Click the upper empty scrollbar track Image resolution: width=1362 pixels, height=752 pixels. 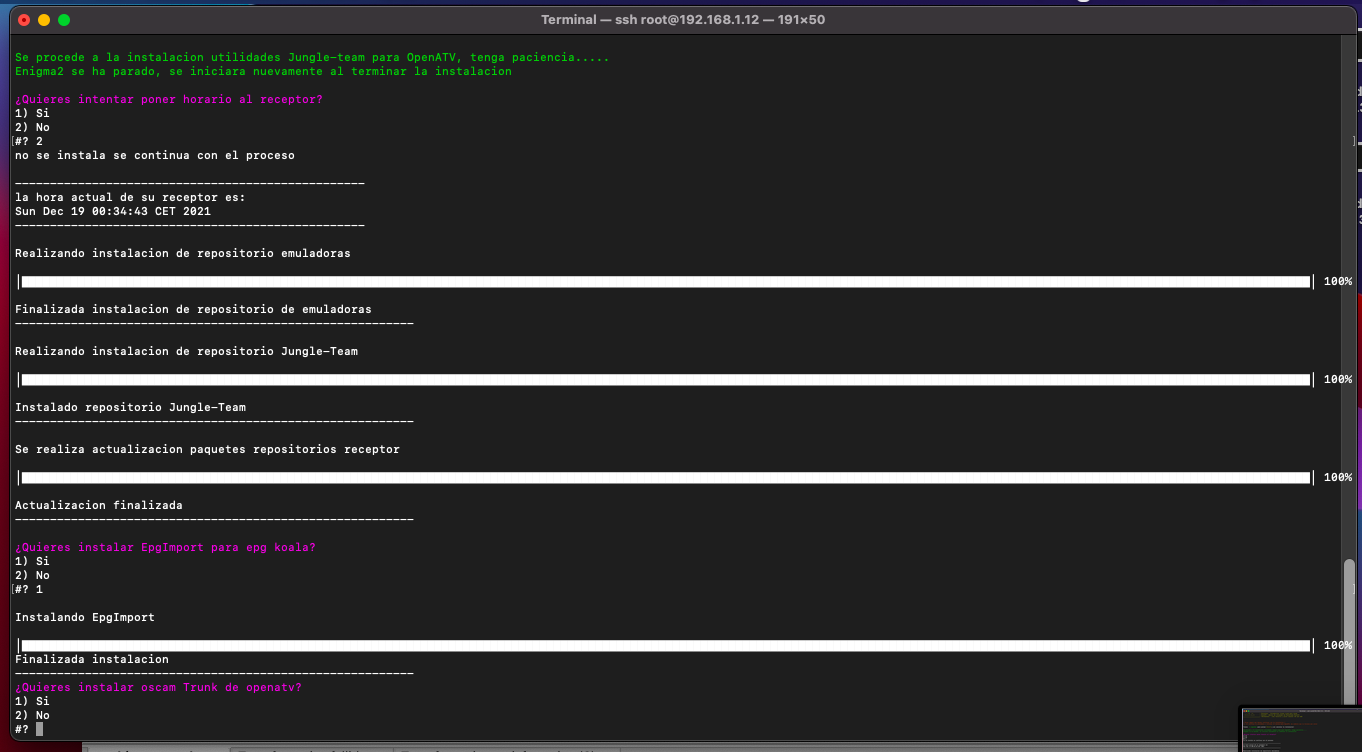tap(1349, 300)
